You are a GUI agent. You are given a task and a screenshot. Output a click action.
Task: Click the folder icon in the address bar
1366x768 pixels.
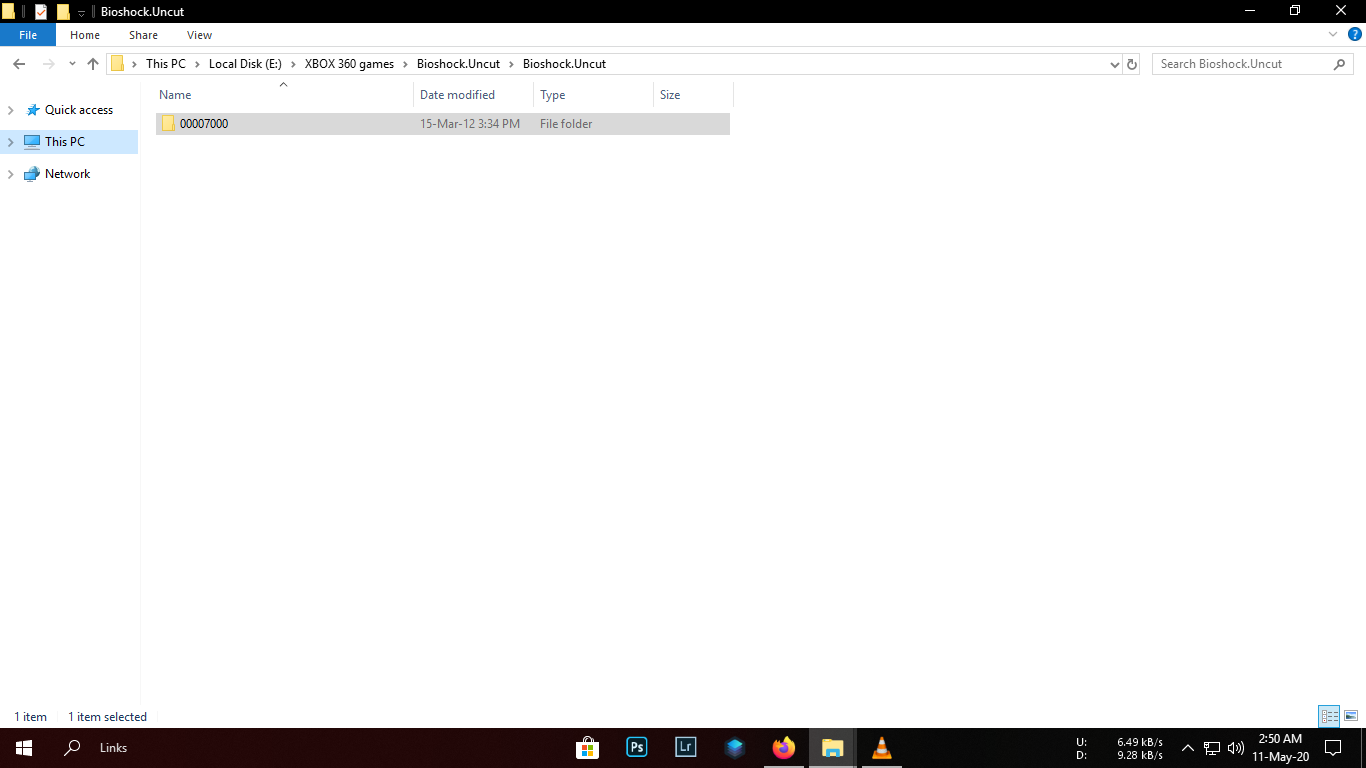(118, 64)
